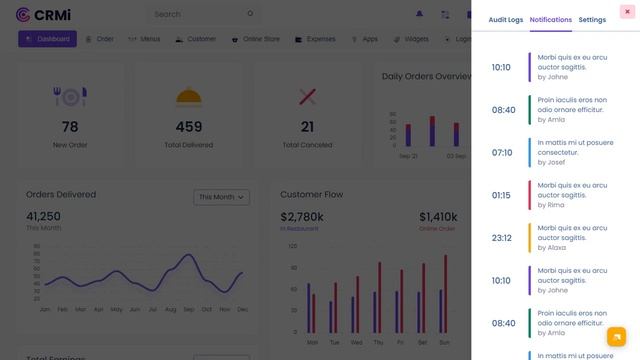640x360 pixels.
Task: Click the CRMi logo icon
Action: [23, 15]
